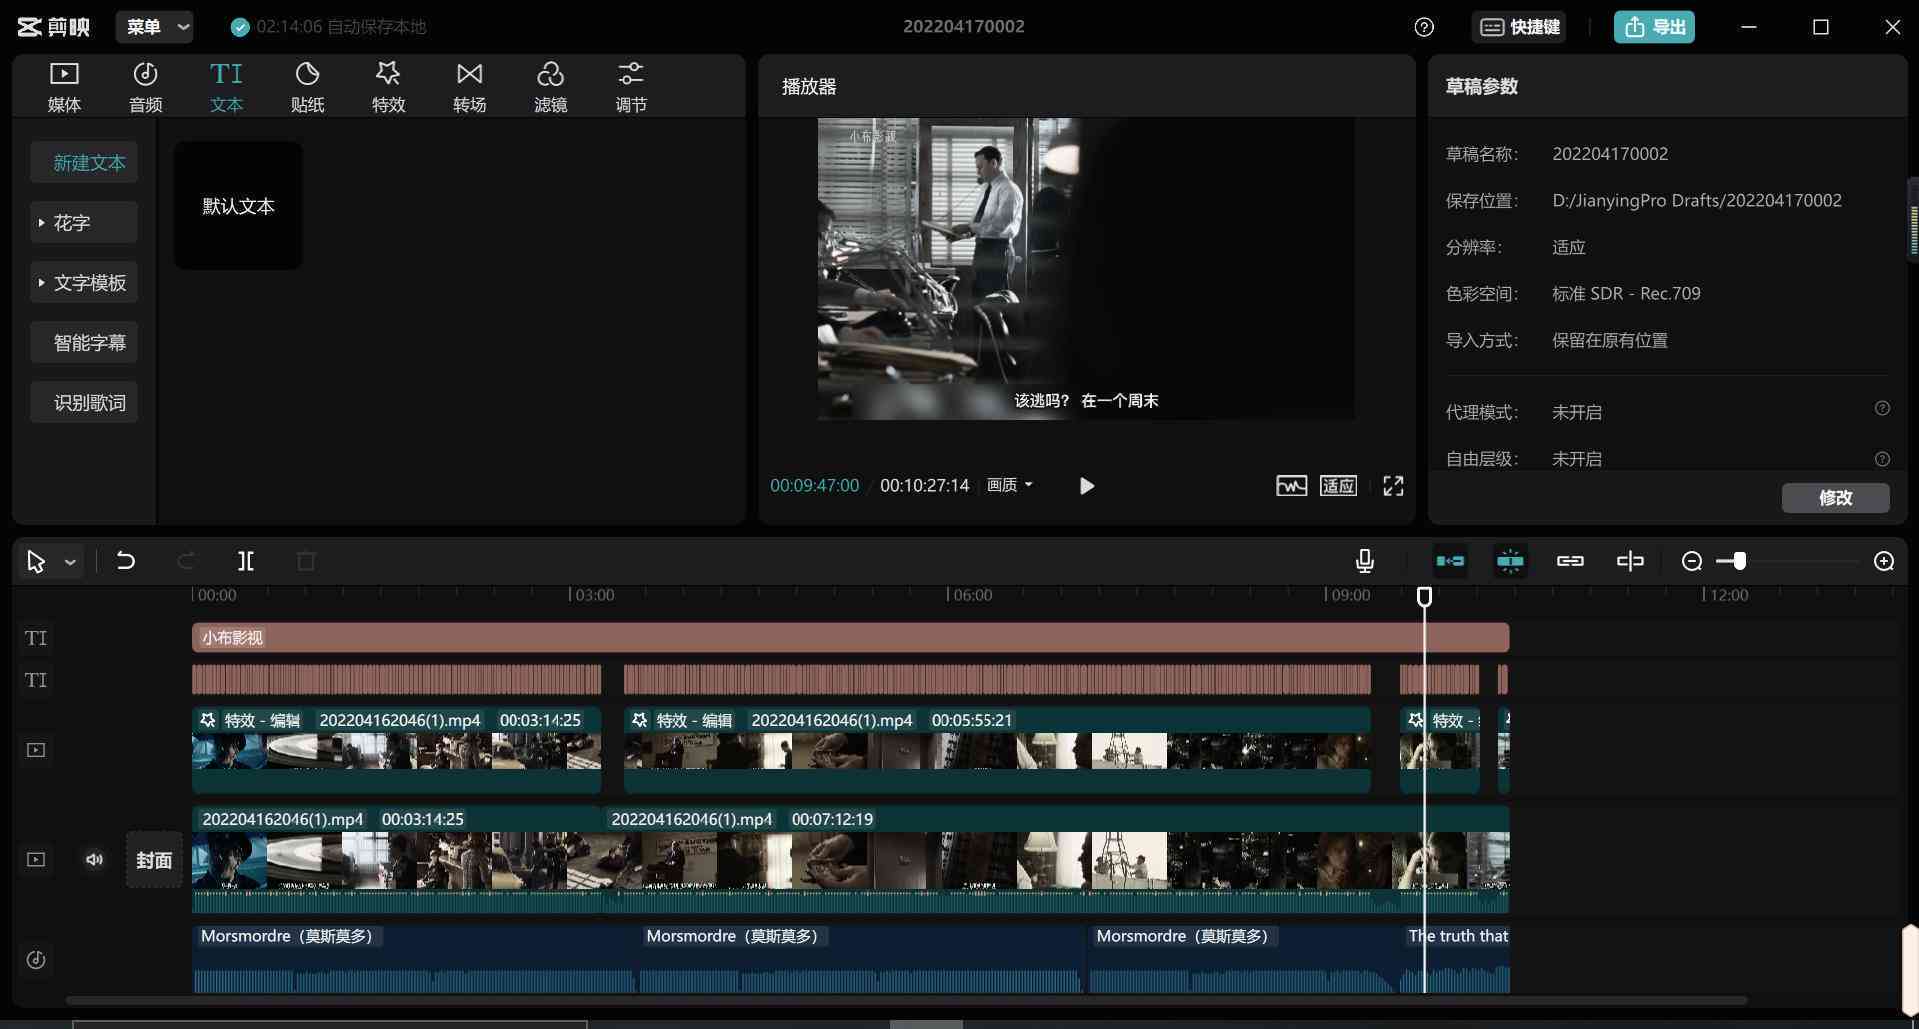Open the 调节 adjustment tab
The width and height of the screenshot is (1919, 1029).
(631, 86)
